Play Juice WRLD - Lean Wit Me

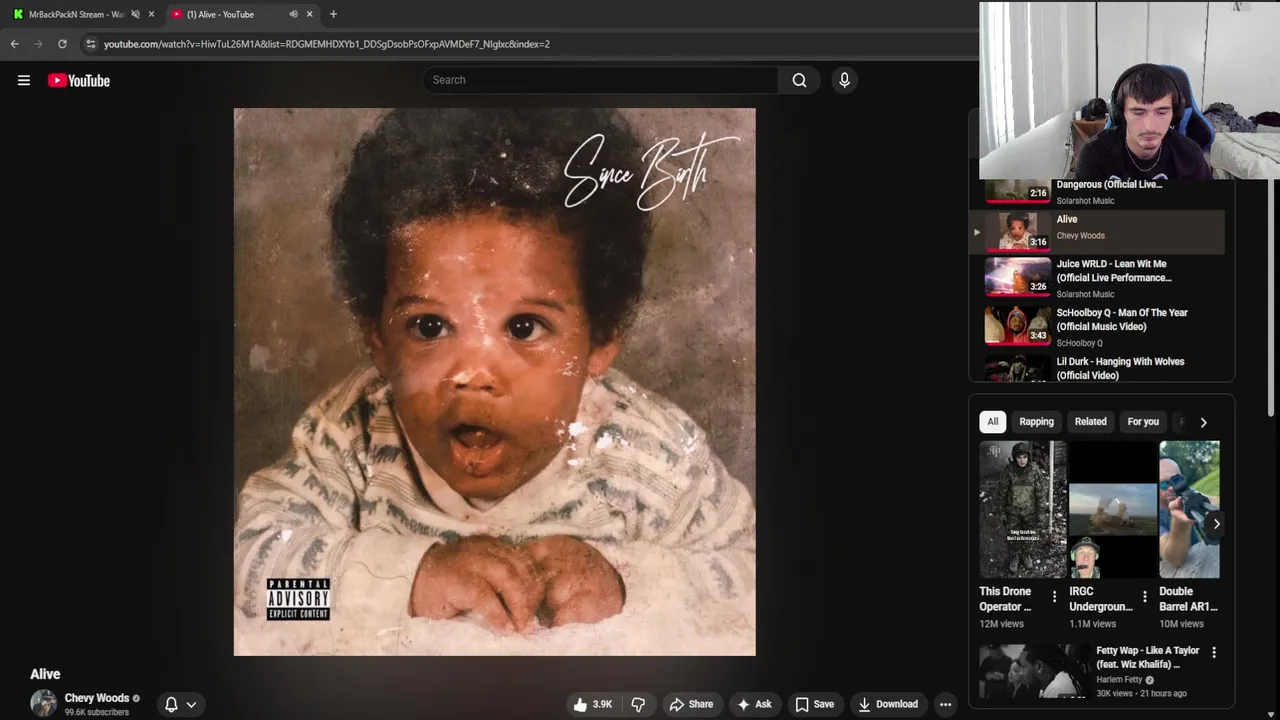pyautogui.click(x=1114, y=271)
